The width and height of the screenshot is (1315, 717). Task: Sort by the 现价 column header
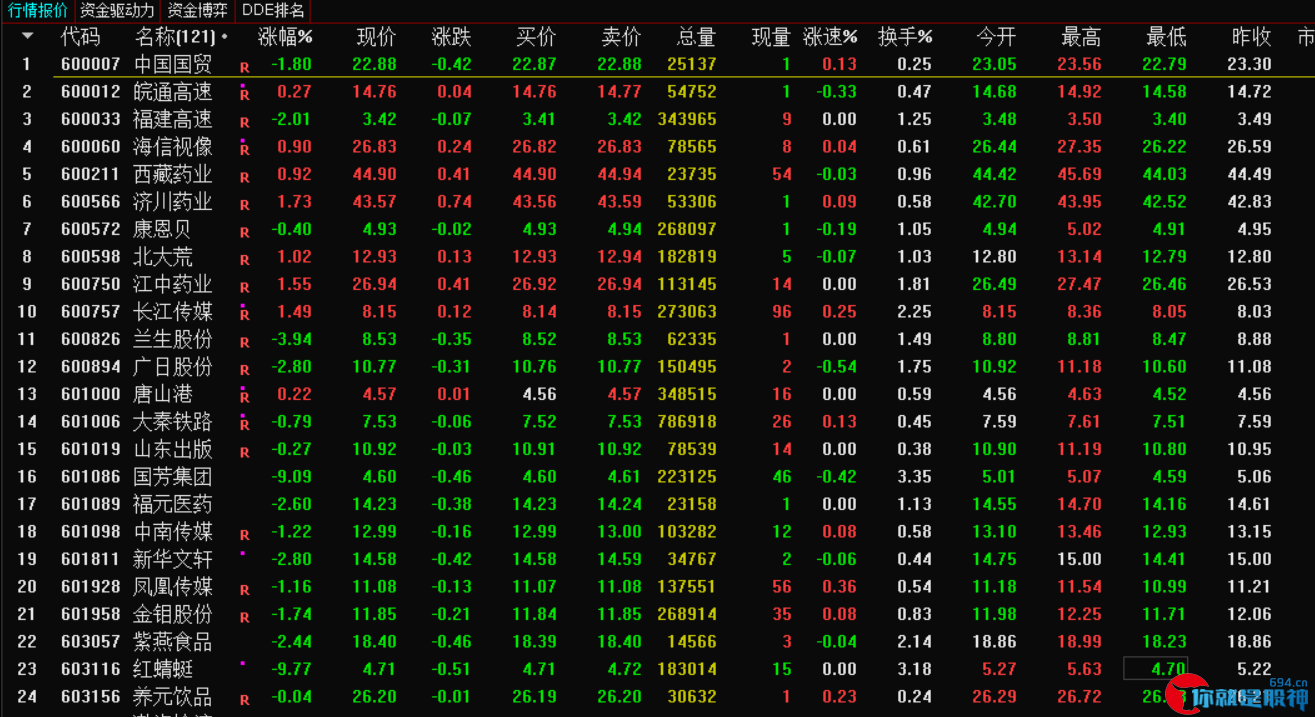[376, 37]
